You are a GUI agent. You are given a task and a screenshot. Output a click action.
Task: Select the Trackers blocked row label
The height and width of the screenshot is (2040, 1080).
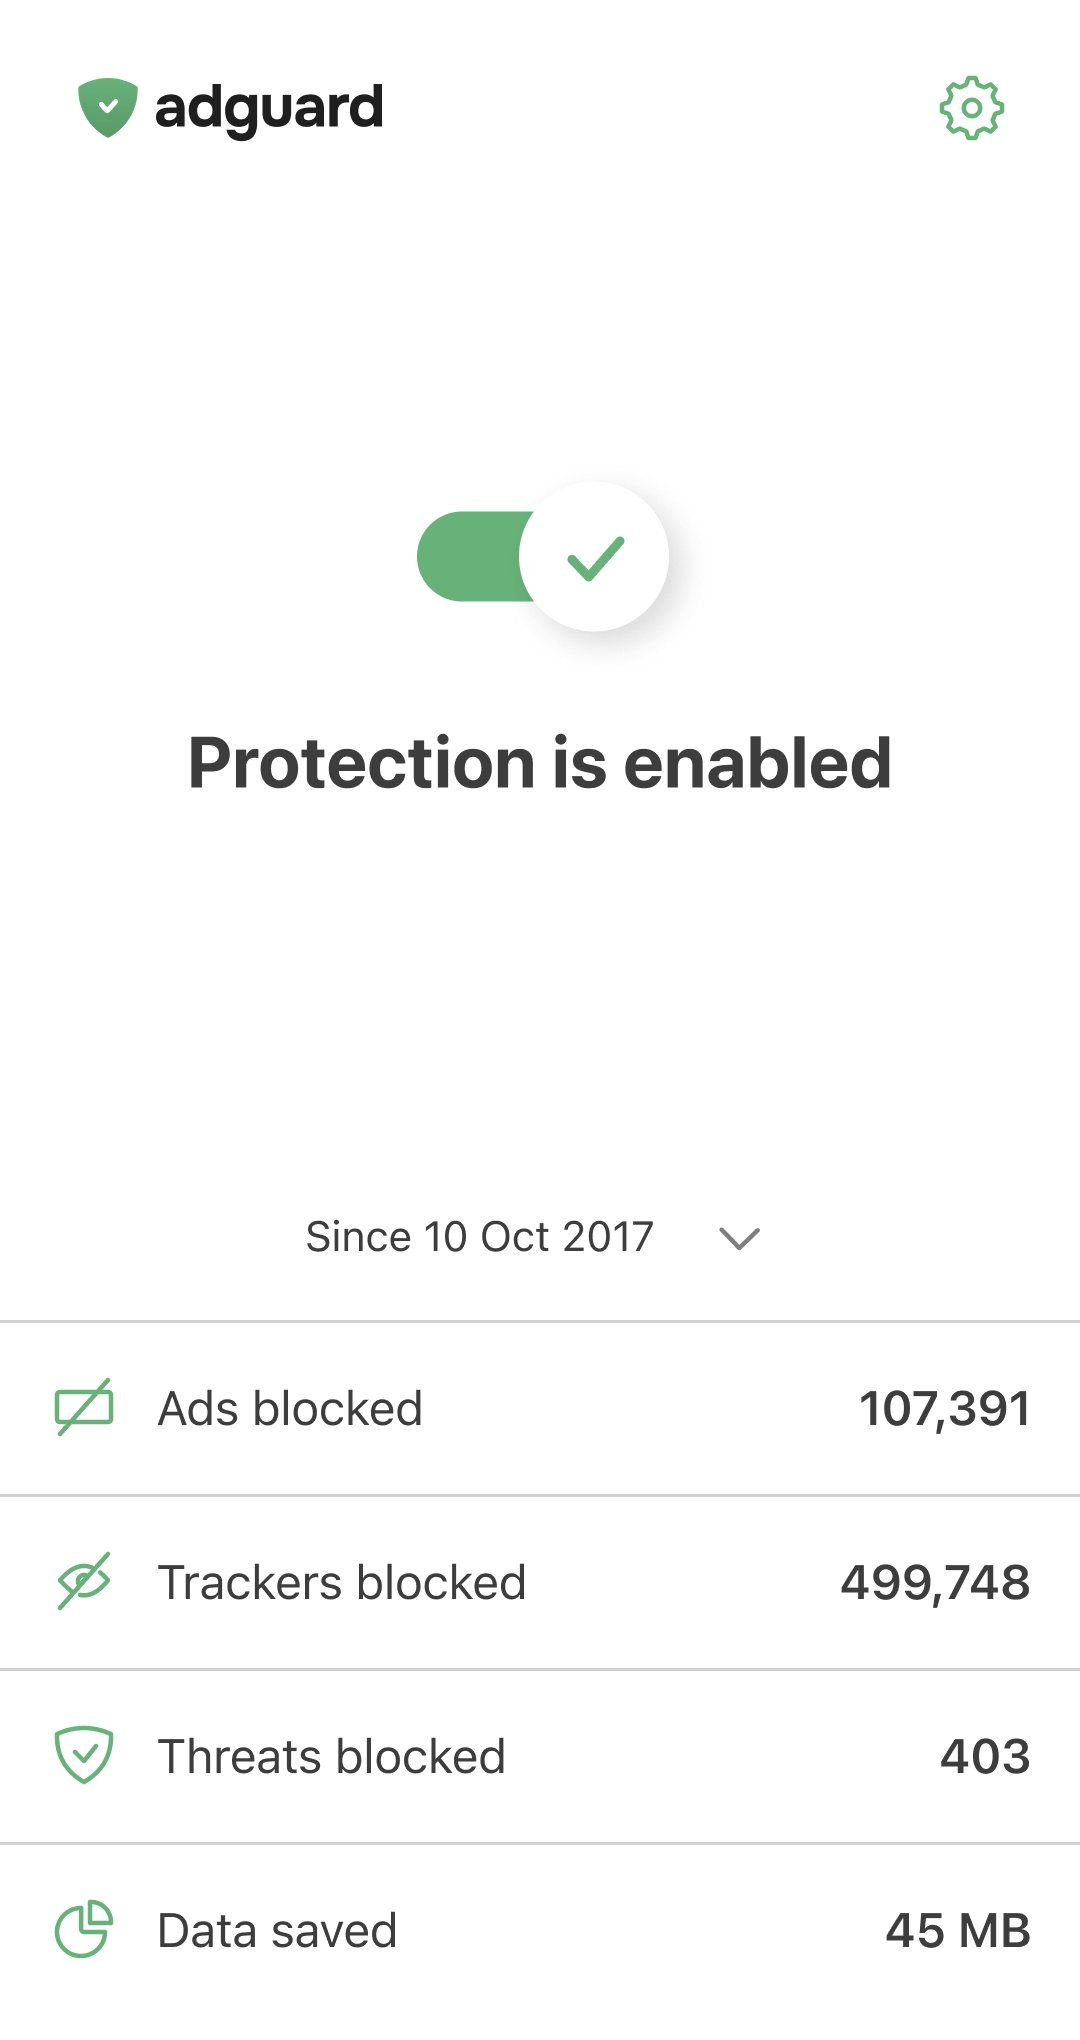point(342,1582)
